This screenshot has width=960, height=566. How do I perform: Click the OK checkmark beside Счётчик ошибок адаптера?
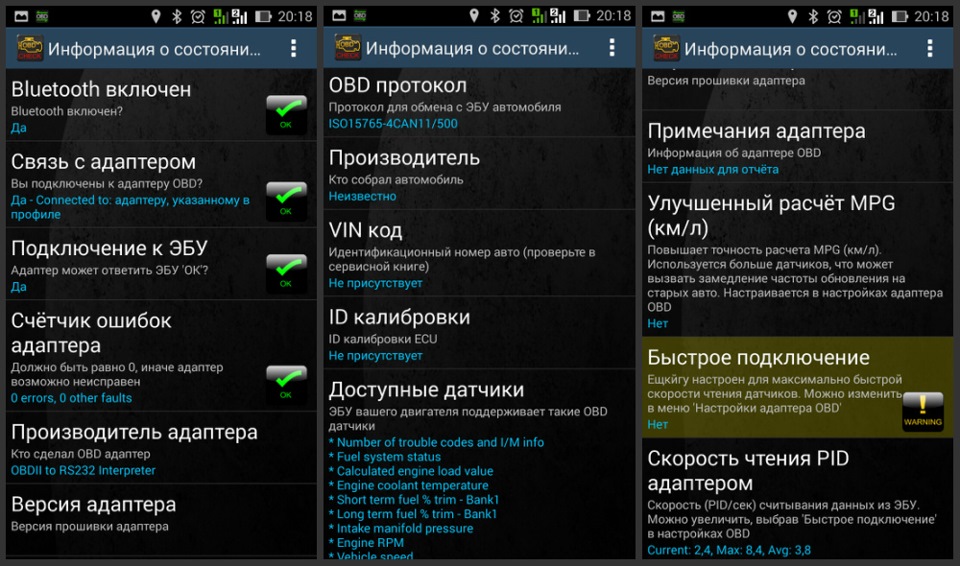[x=287, y=385]
